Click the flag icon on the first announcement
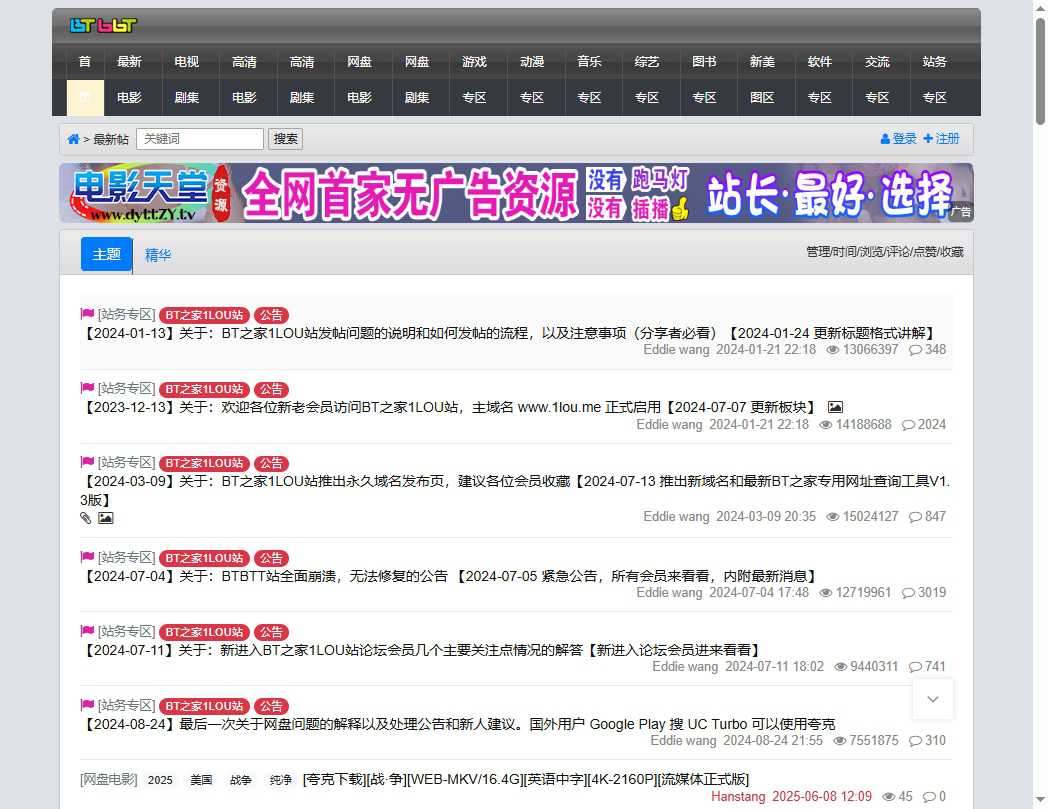1048x809 pixels. pos(87,314)
